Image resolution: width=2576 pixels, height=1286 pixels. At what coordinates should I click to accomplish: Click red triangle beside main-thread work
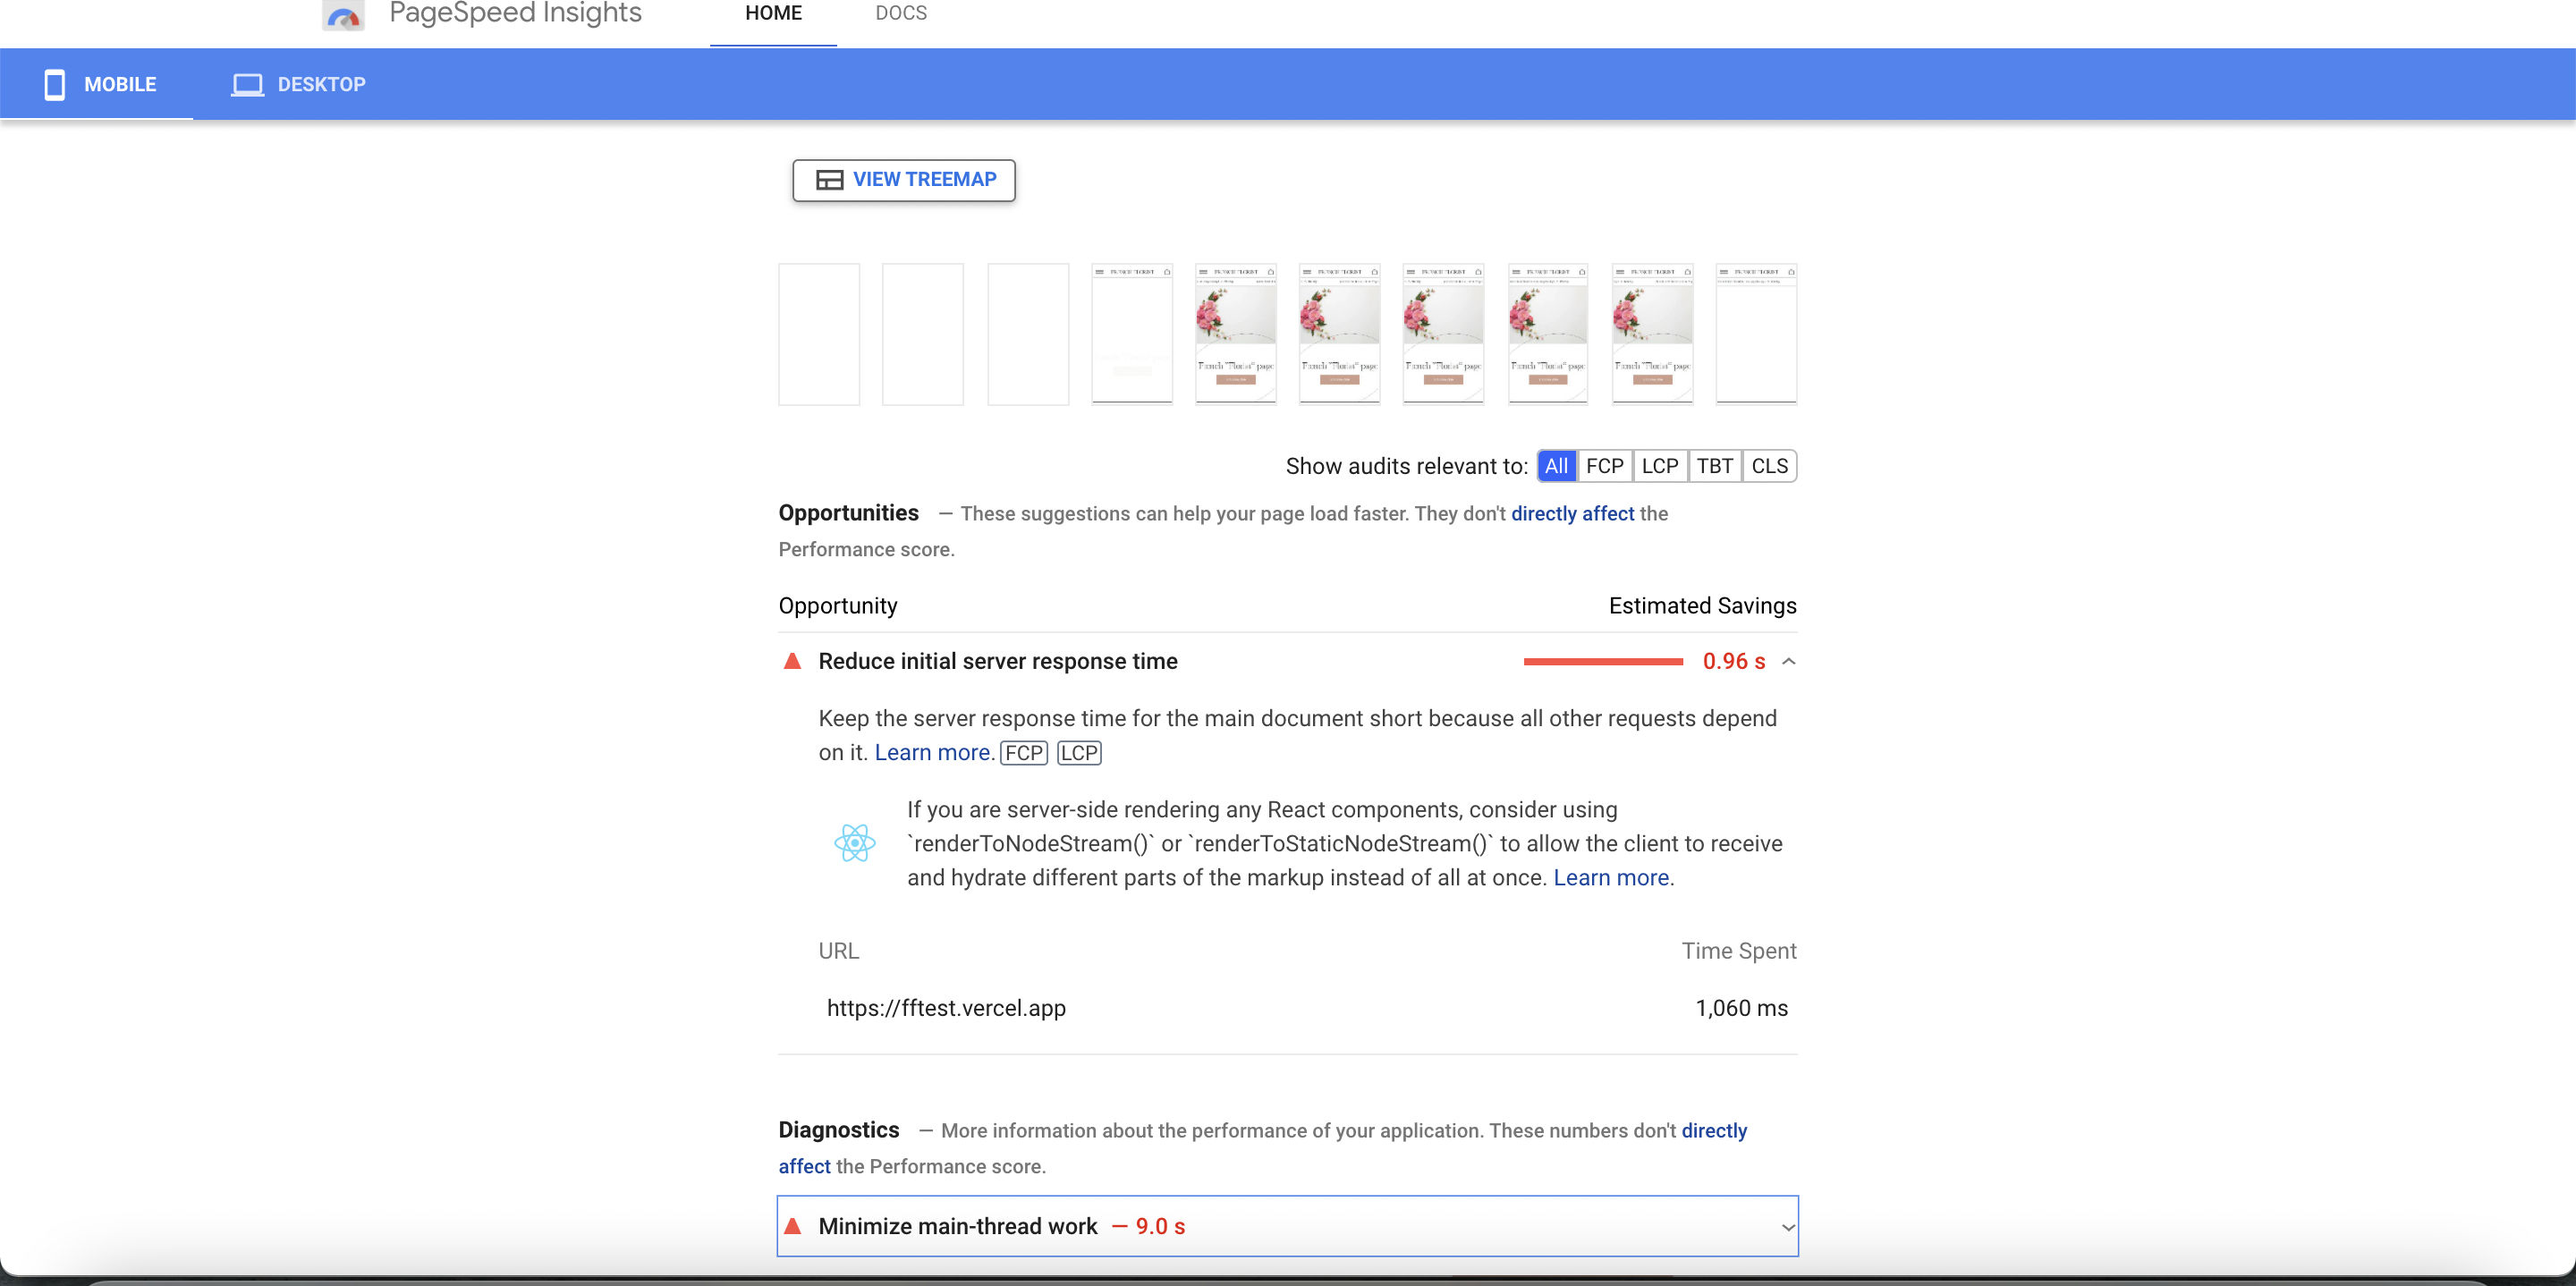click(792, 1226)
